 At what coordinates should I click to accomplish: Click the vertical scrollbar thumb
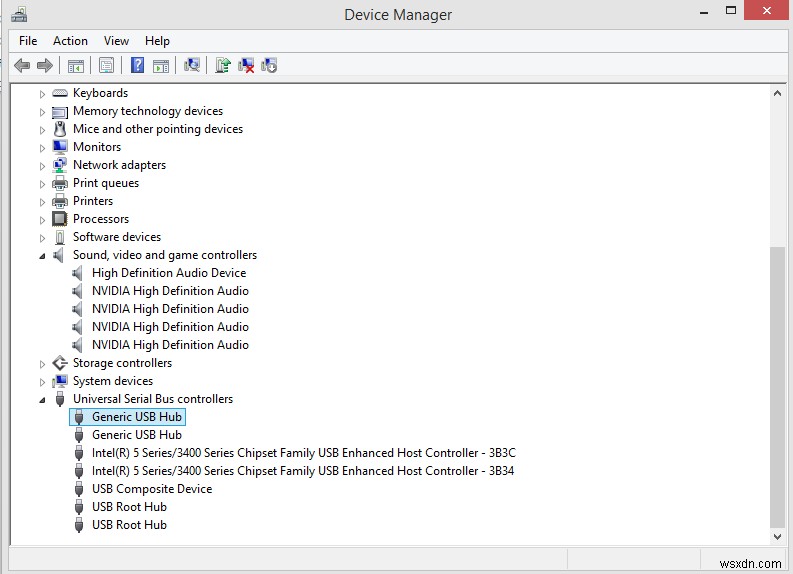777,387
